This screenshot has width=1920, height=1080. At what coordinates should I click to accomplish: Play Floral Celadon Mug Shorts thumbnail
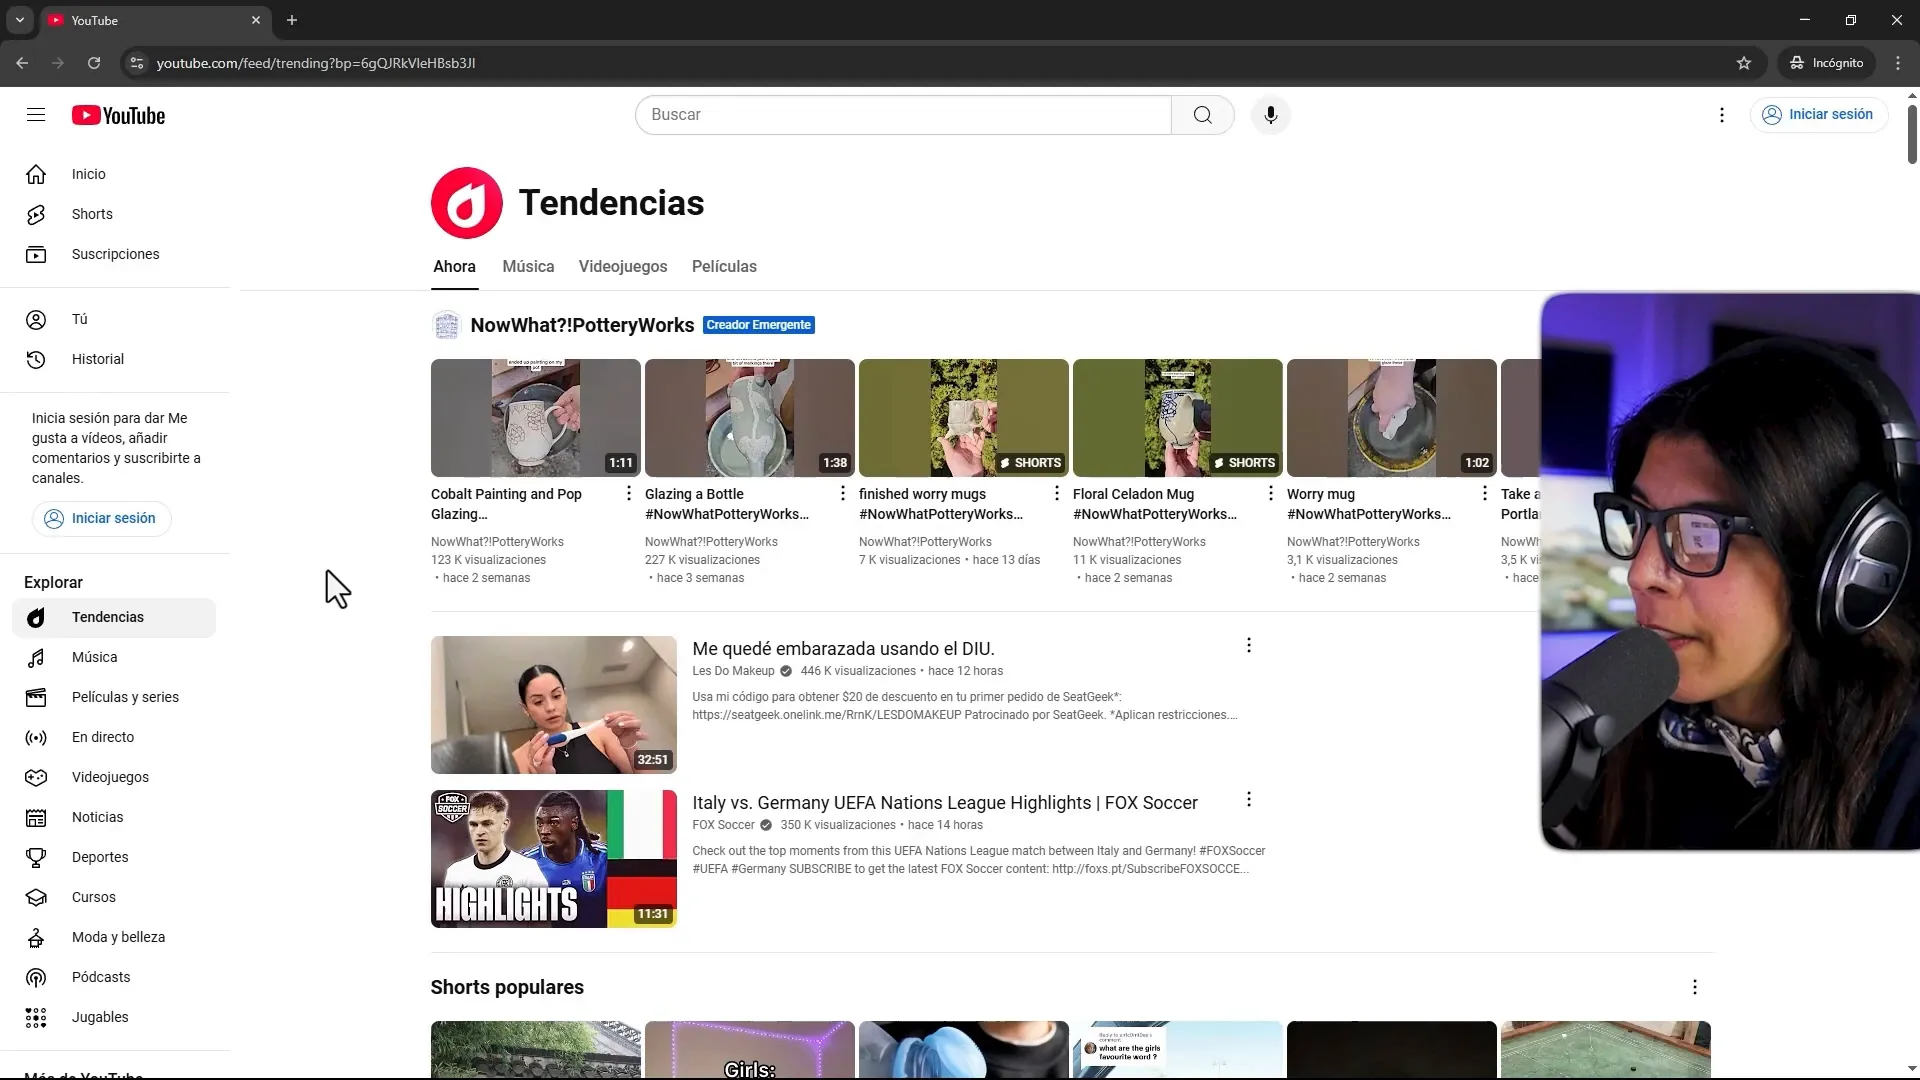(x=1177, y=418)
